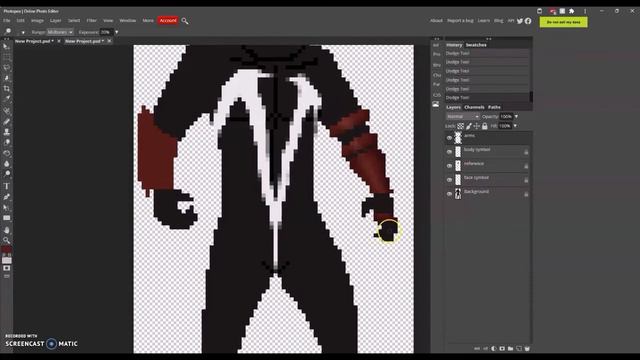Select the Clone Stamp tool
Screen dimensions: 640x360
point(7,132)
